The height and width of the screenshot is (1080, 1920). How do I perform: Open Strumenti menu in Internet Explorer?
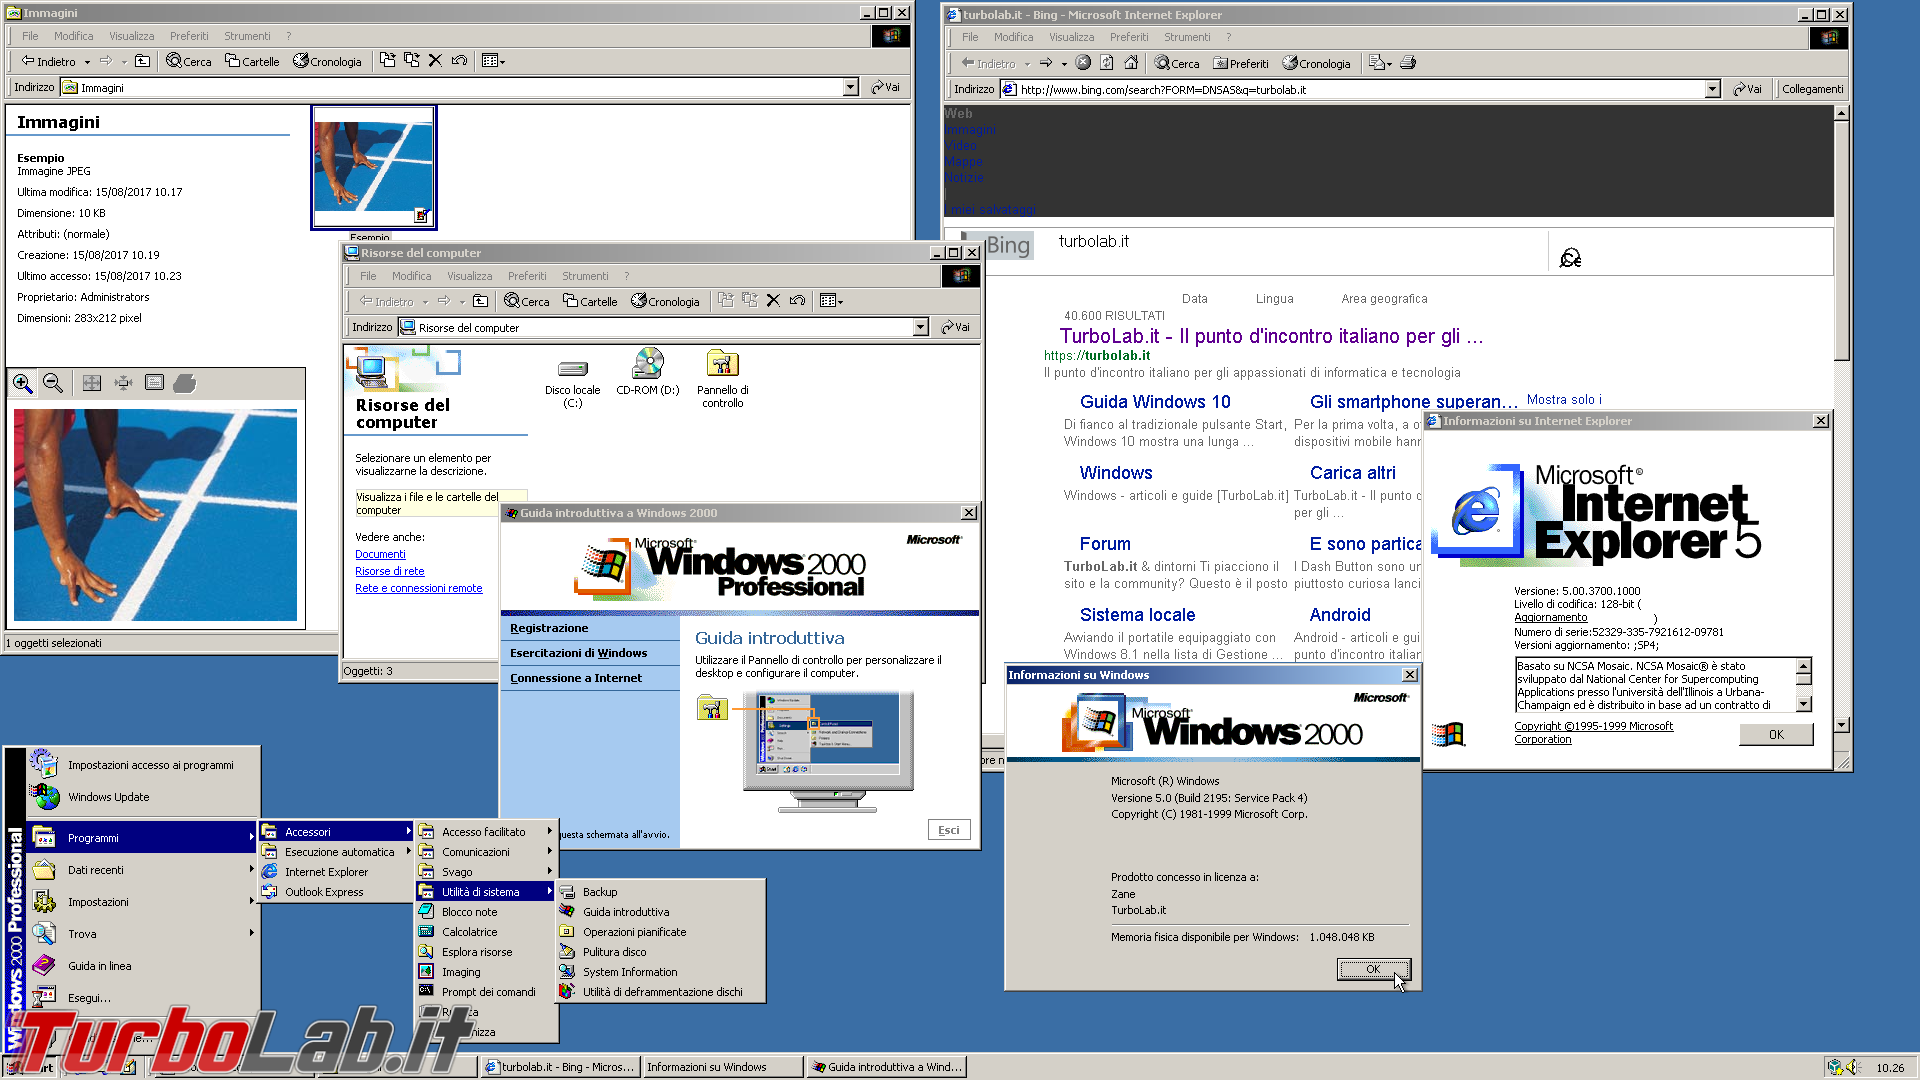tap(1187, 37)
